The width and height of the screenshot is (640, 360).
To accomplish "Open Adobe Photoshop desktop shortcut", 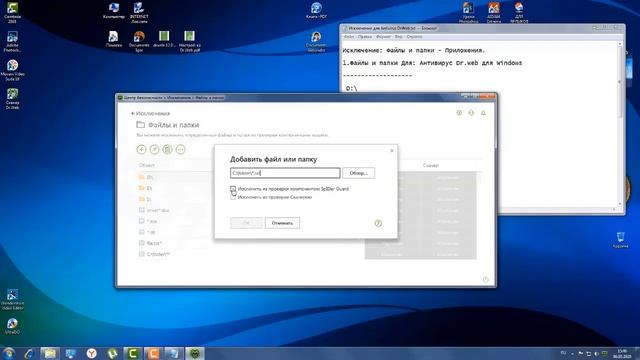I will (12, 42).
